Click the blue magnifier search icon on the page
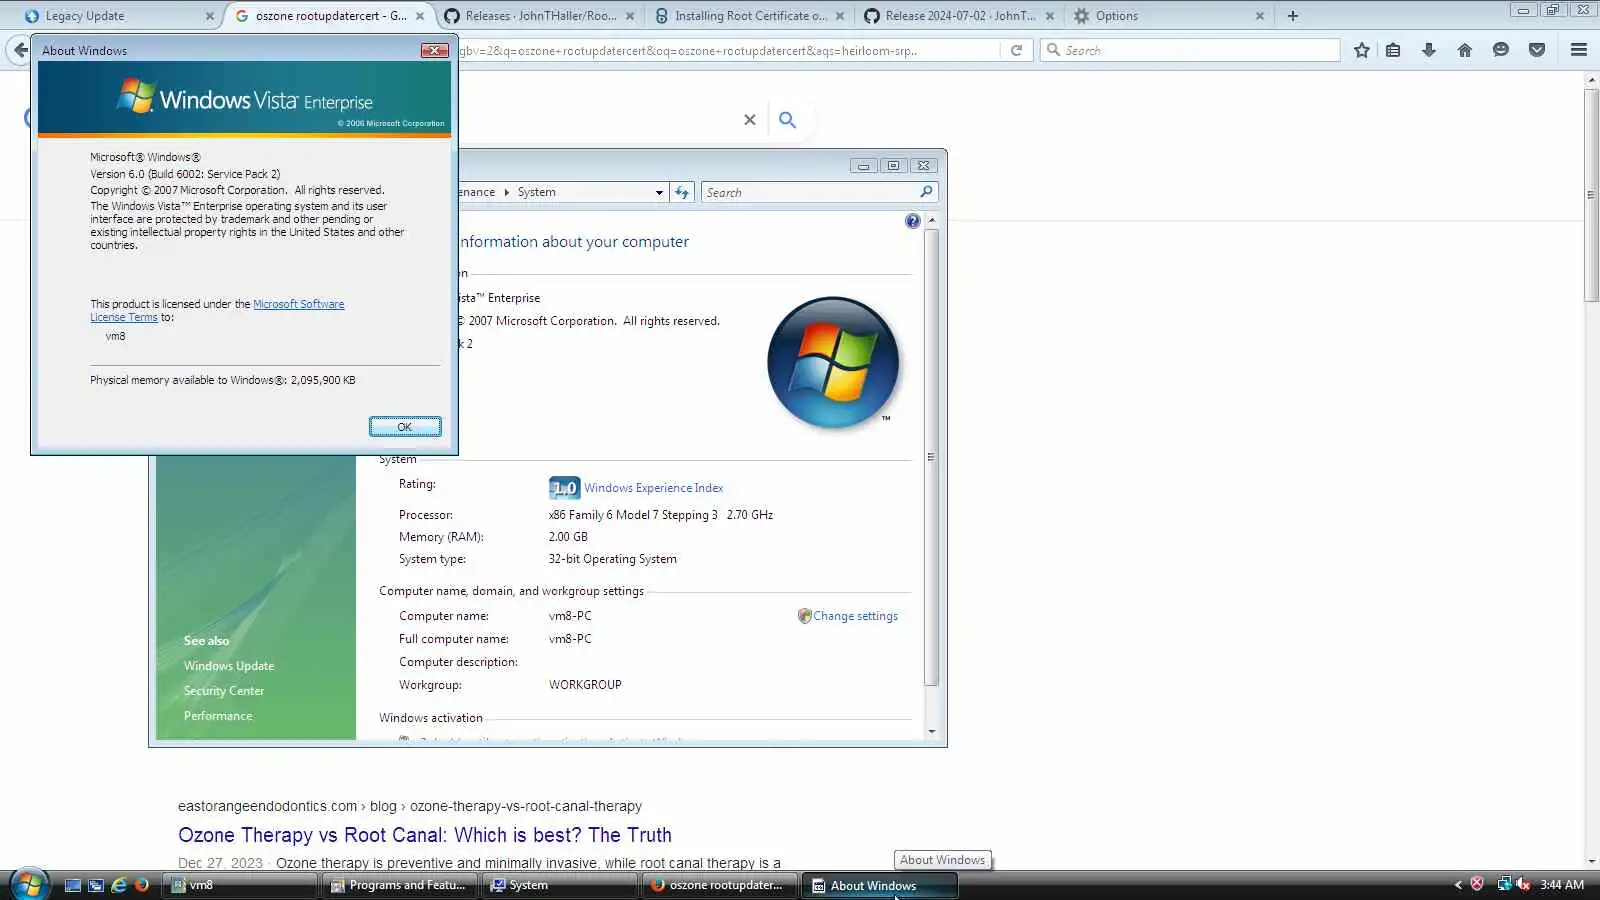Screen dimensions: 1600x900 click(x=788, y=120)
